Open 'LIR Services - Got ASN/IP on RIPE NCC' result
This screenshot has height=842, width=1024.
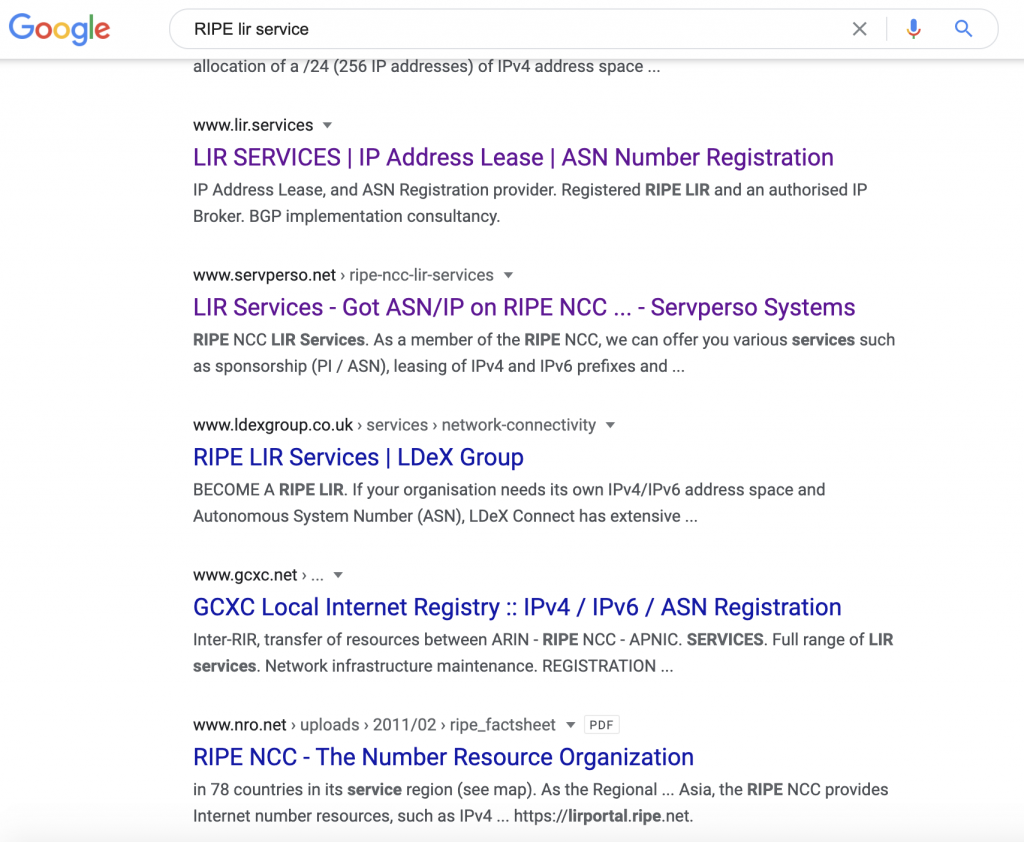click(524, 307)
